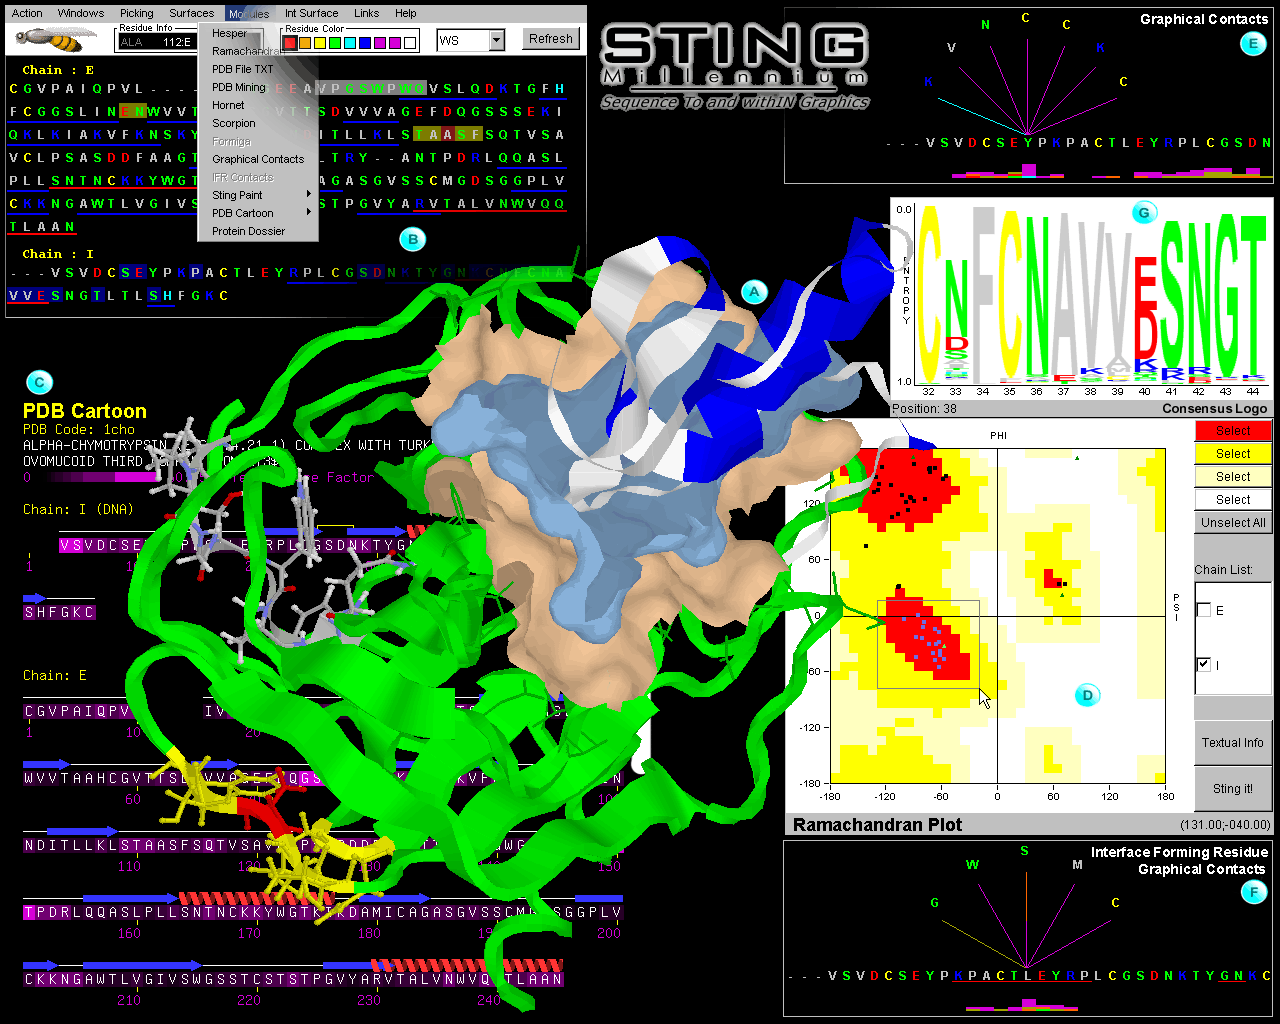Click the Refresh button
Image resolution: width=1280 pixels, height=1024 pixels.
[551, 39]
